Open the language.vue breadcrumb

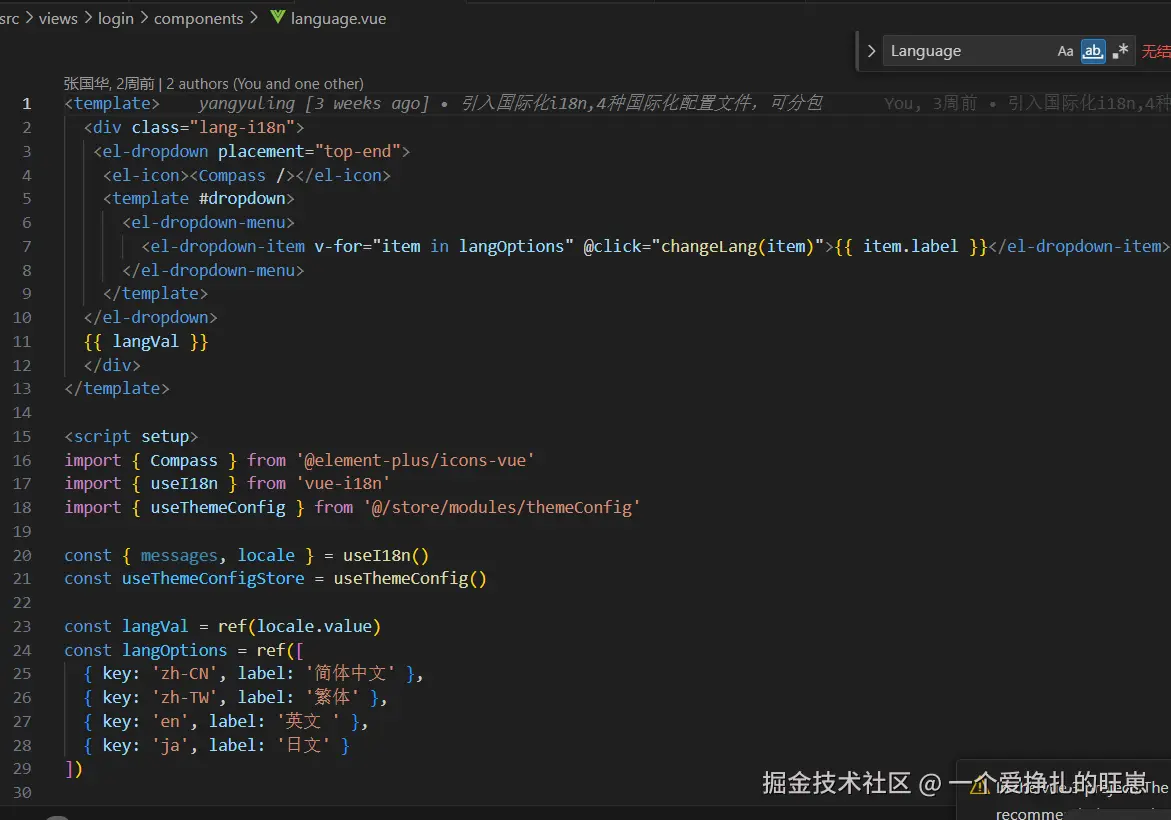coord(338,19)
